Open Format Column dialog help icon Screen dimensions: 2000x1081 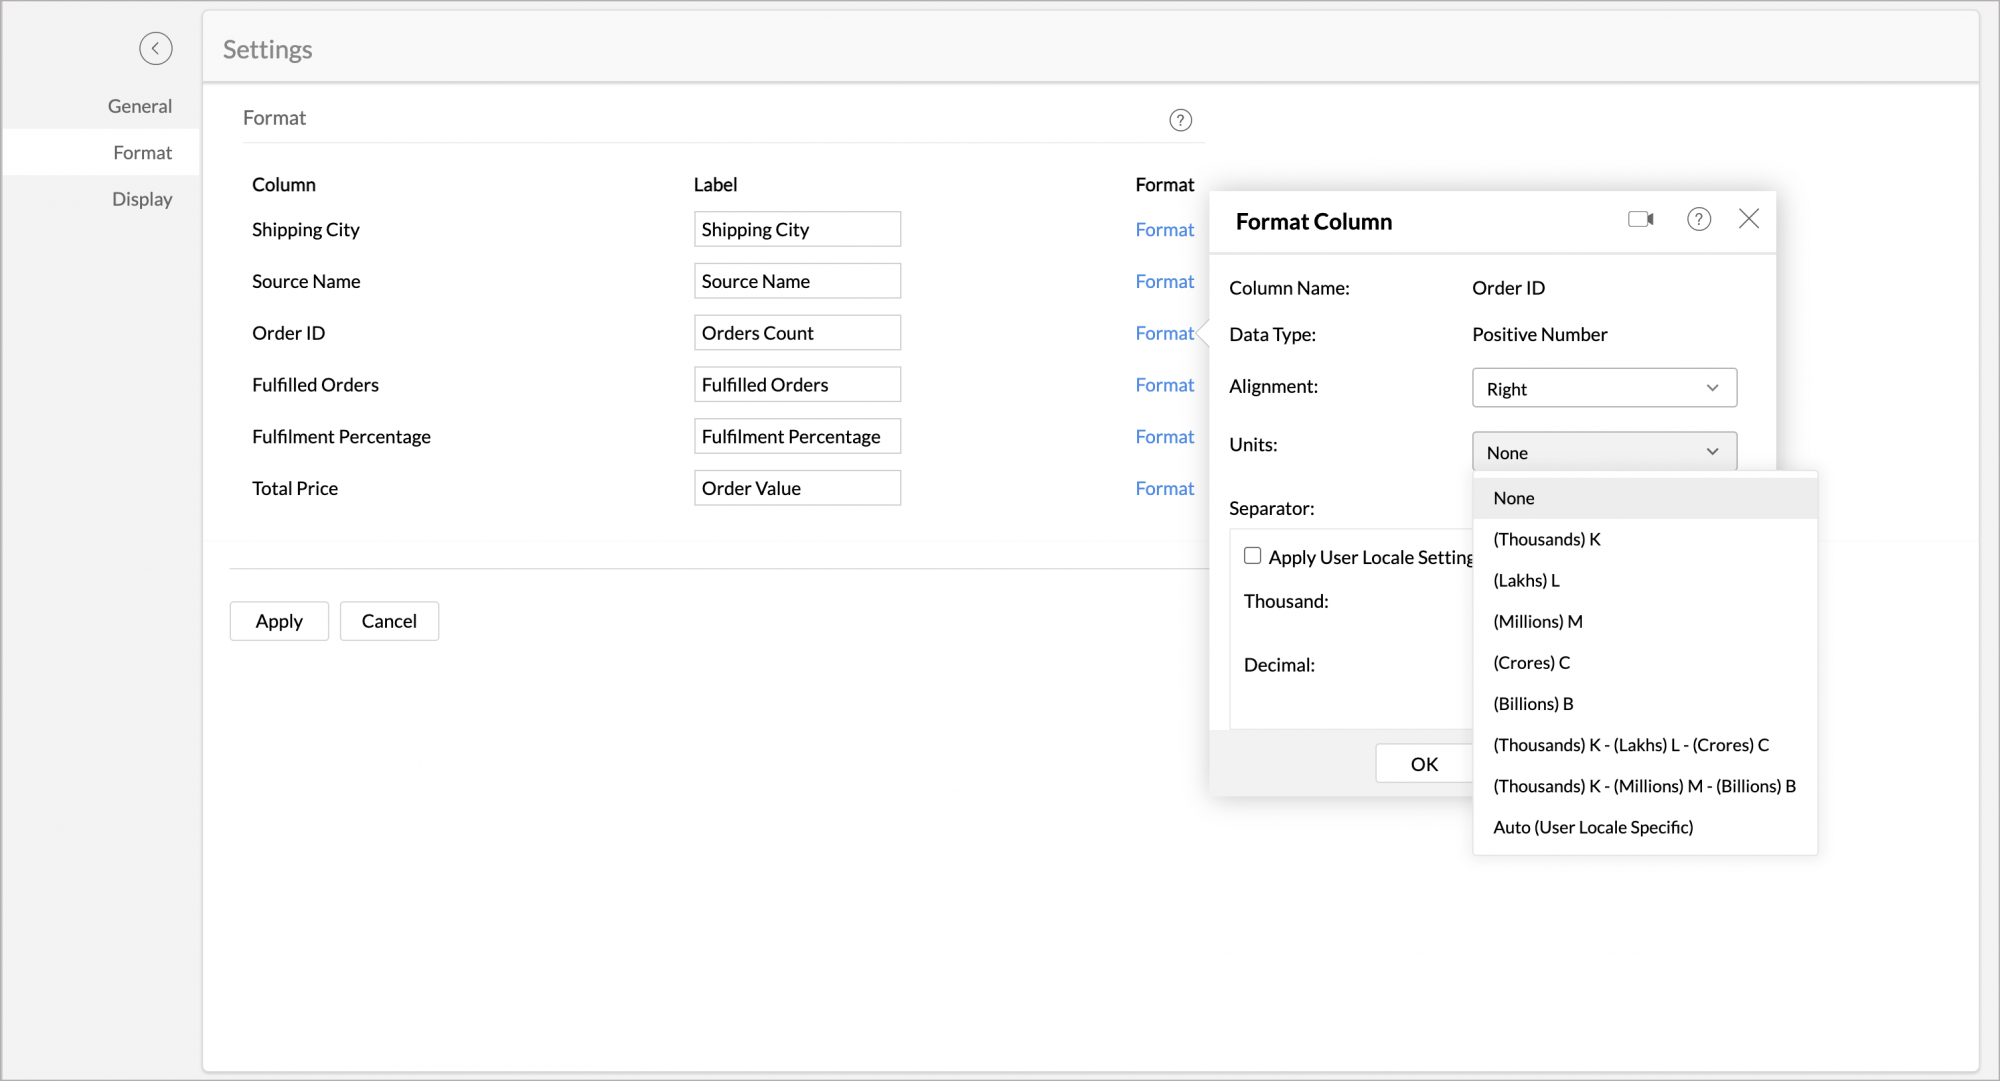[x=1698, y=219]
